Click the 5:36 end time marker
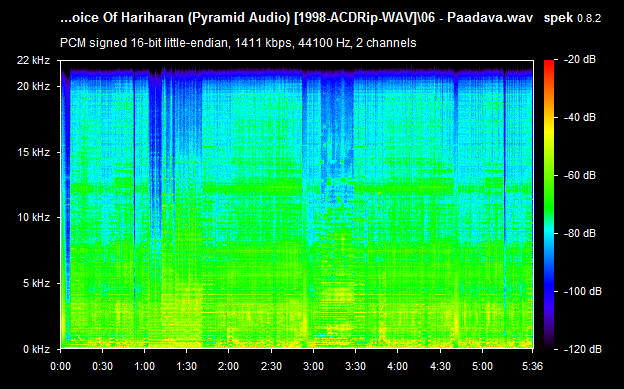Image resolution: width=624 pixels, height=389 pixels. point(532,366)
